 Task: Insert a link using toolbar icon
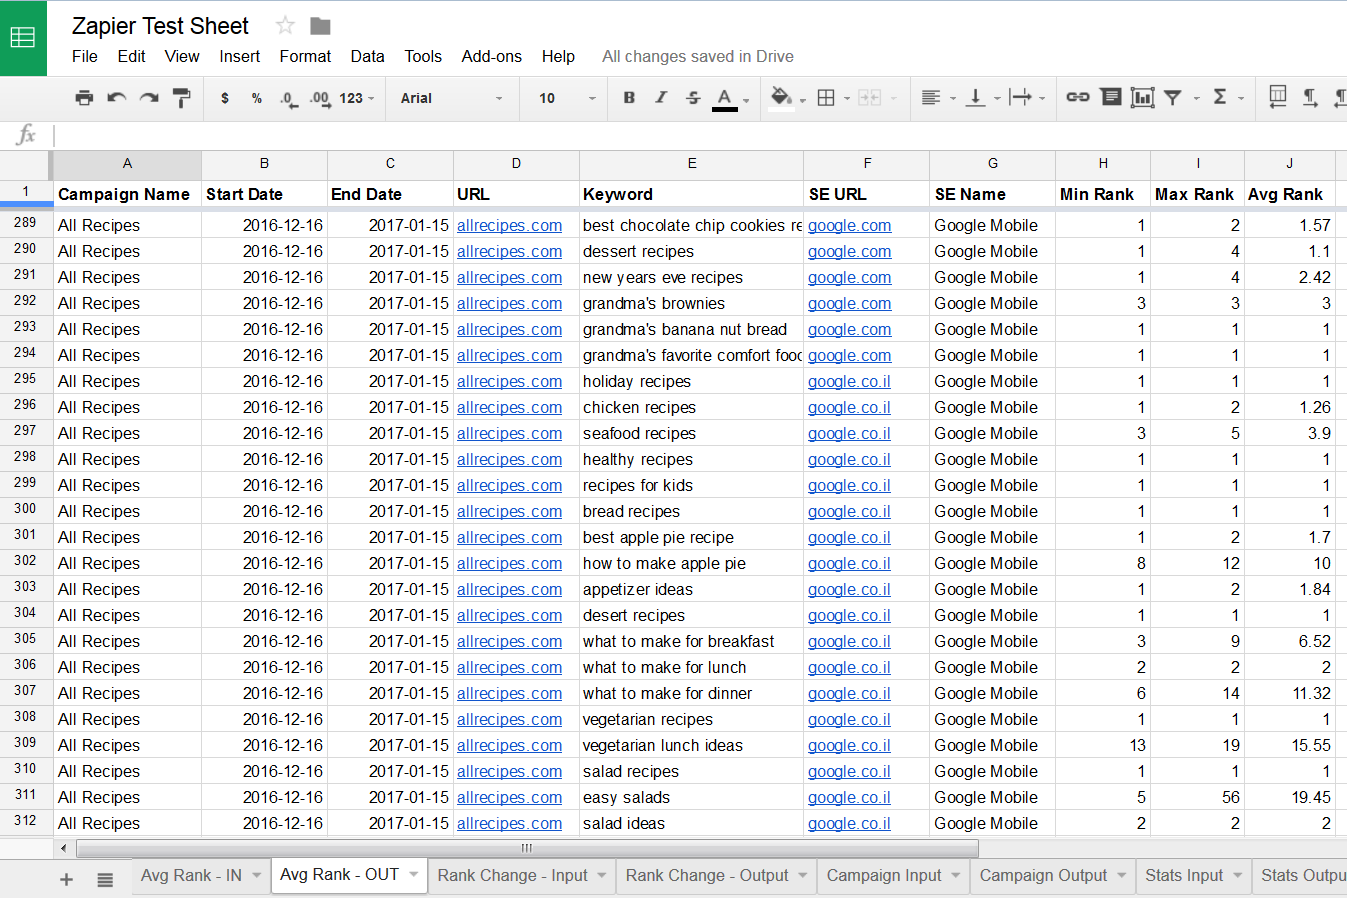(x=1077, y=97)
